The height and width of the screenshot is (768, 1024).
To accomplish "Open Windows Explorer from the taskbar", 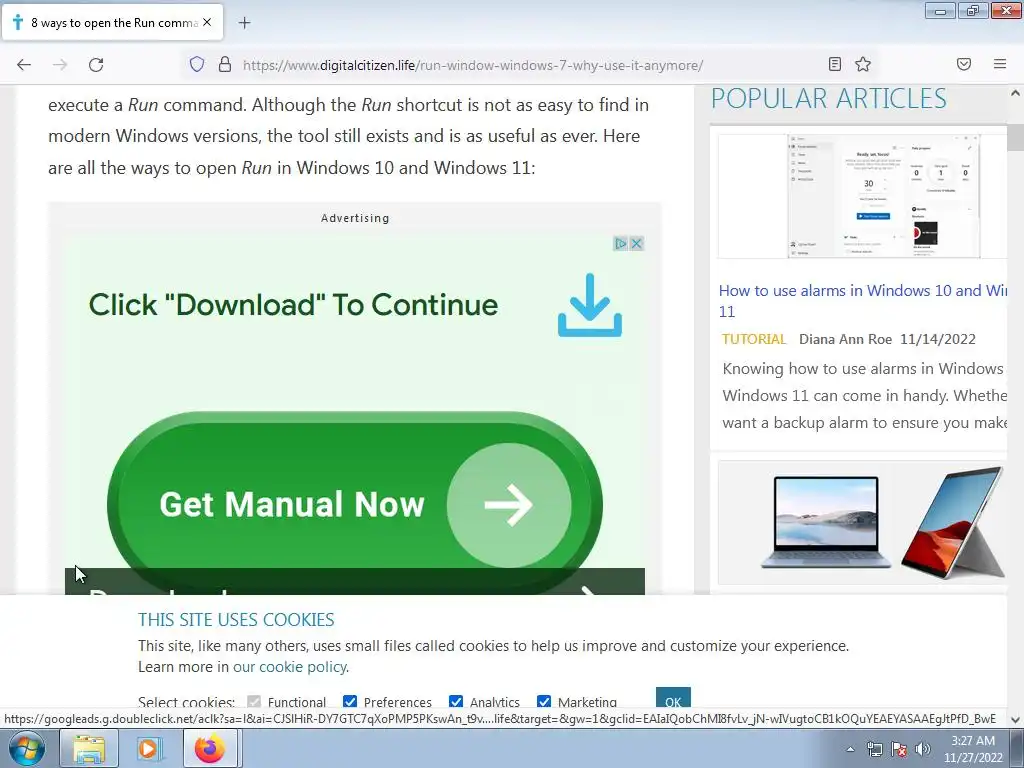I will (89, 749).
